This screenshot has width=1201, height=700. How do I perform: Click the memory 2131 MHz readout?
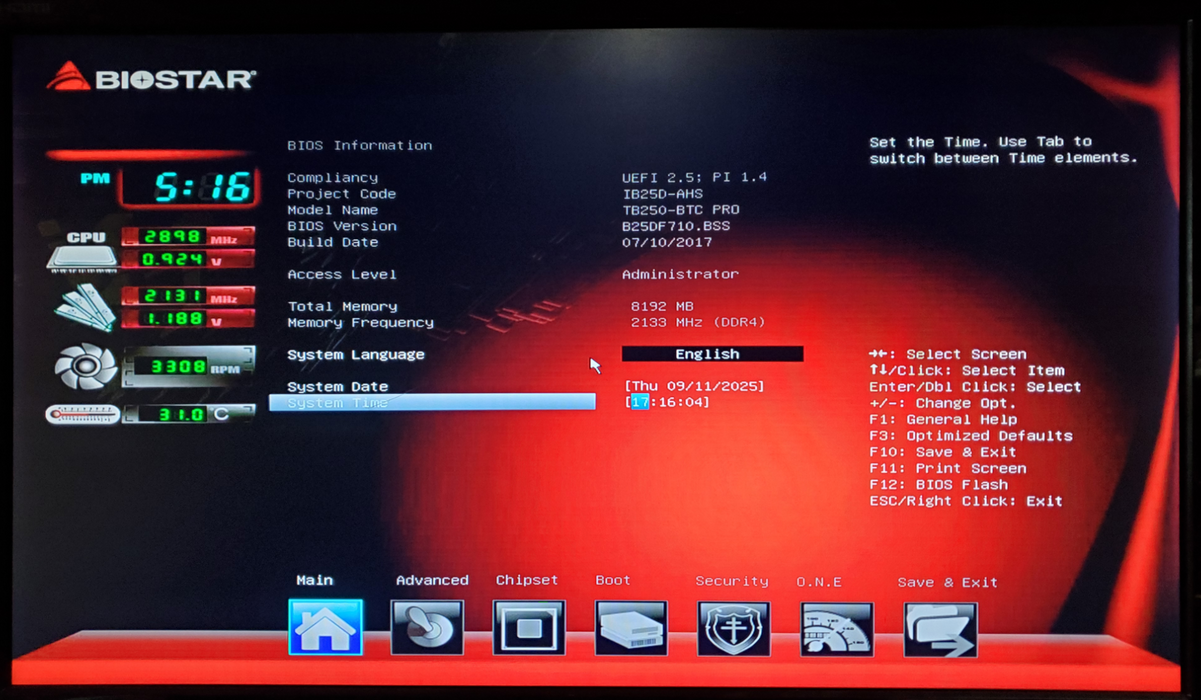pos(188,296)
